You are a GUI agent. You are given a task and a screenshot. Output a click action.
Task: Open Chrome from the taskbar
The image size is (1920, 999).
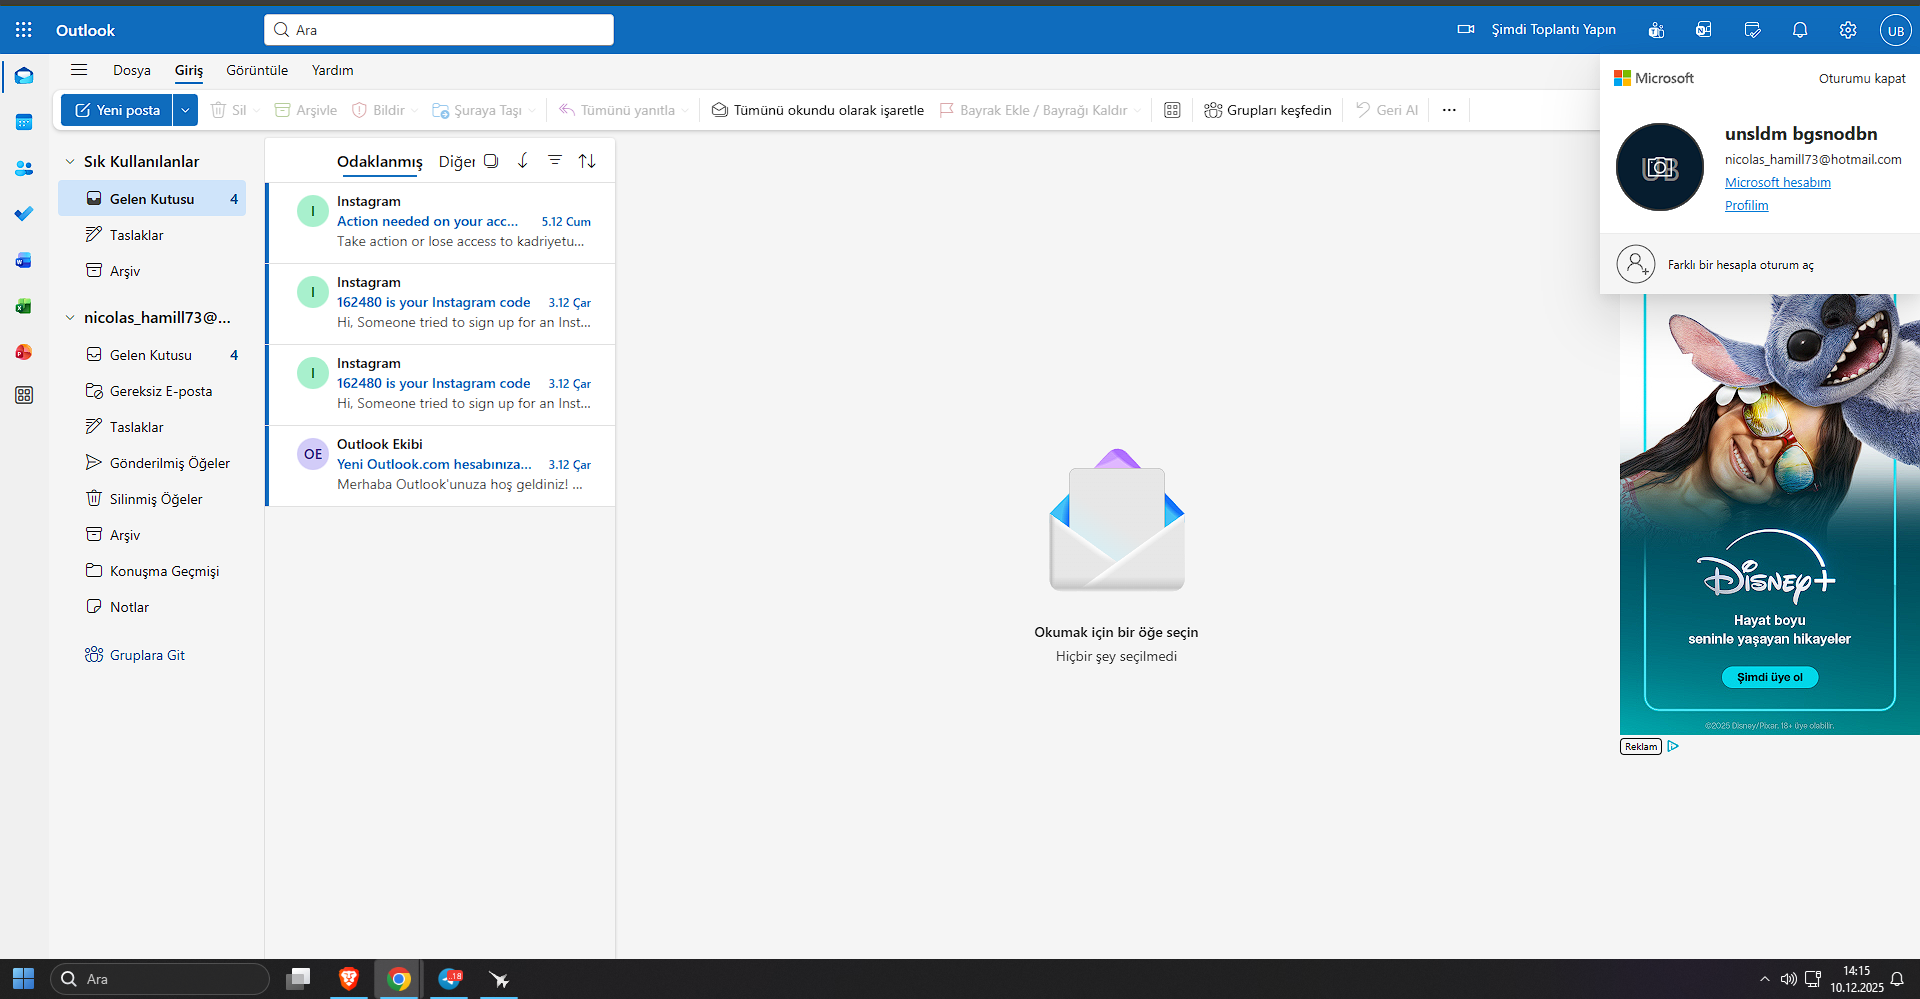399,979
